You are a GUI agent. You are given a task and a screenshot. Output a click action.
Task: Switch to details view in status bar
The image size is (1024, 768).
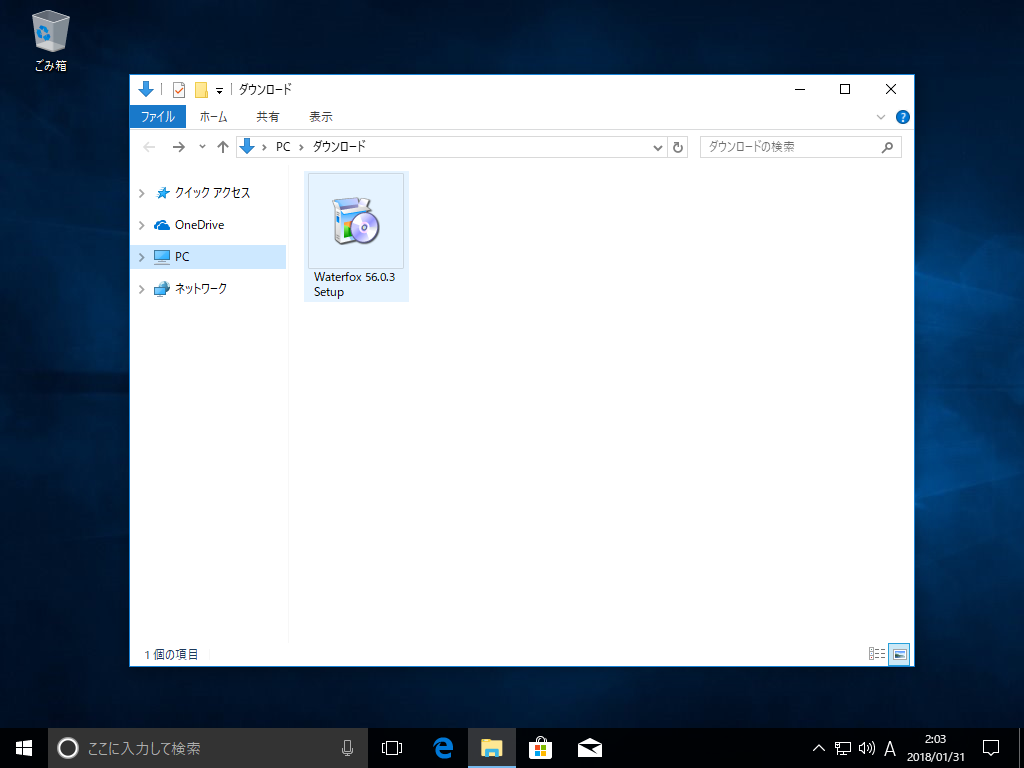(877, 654)
